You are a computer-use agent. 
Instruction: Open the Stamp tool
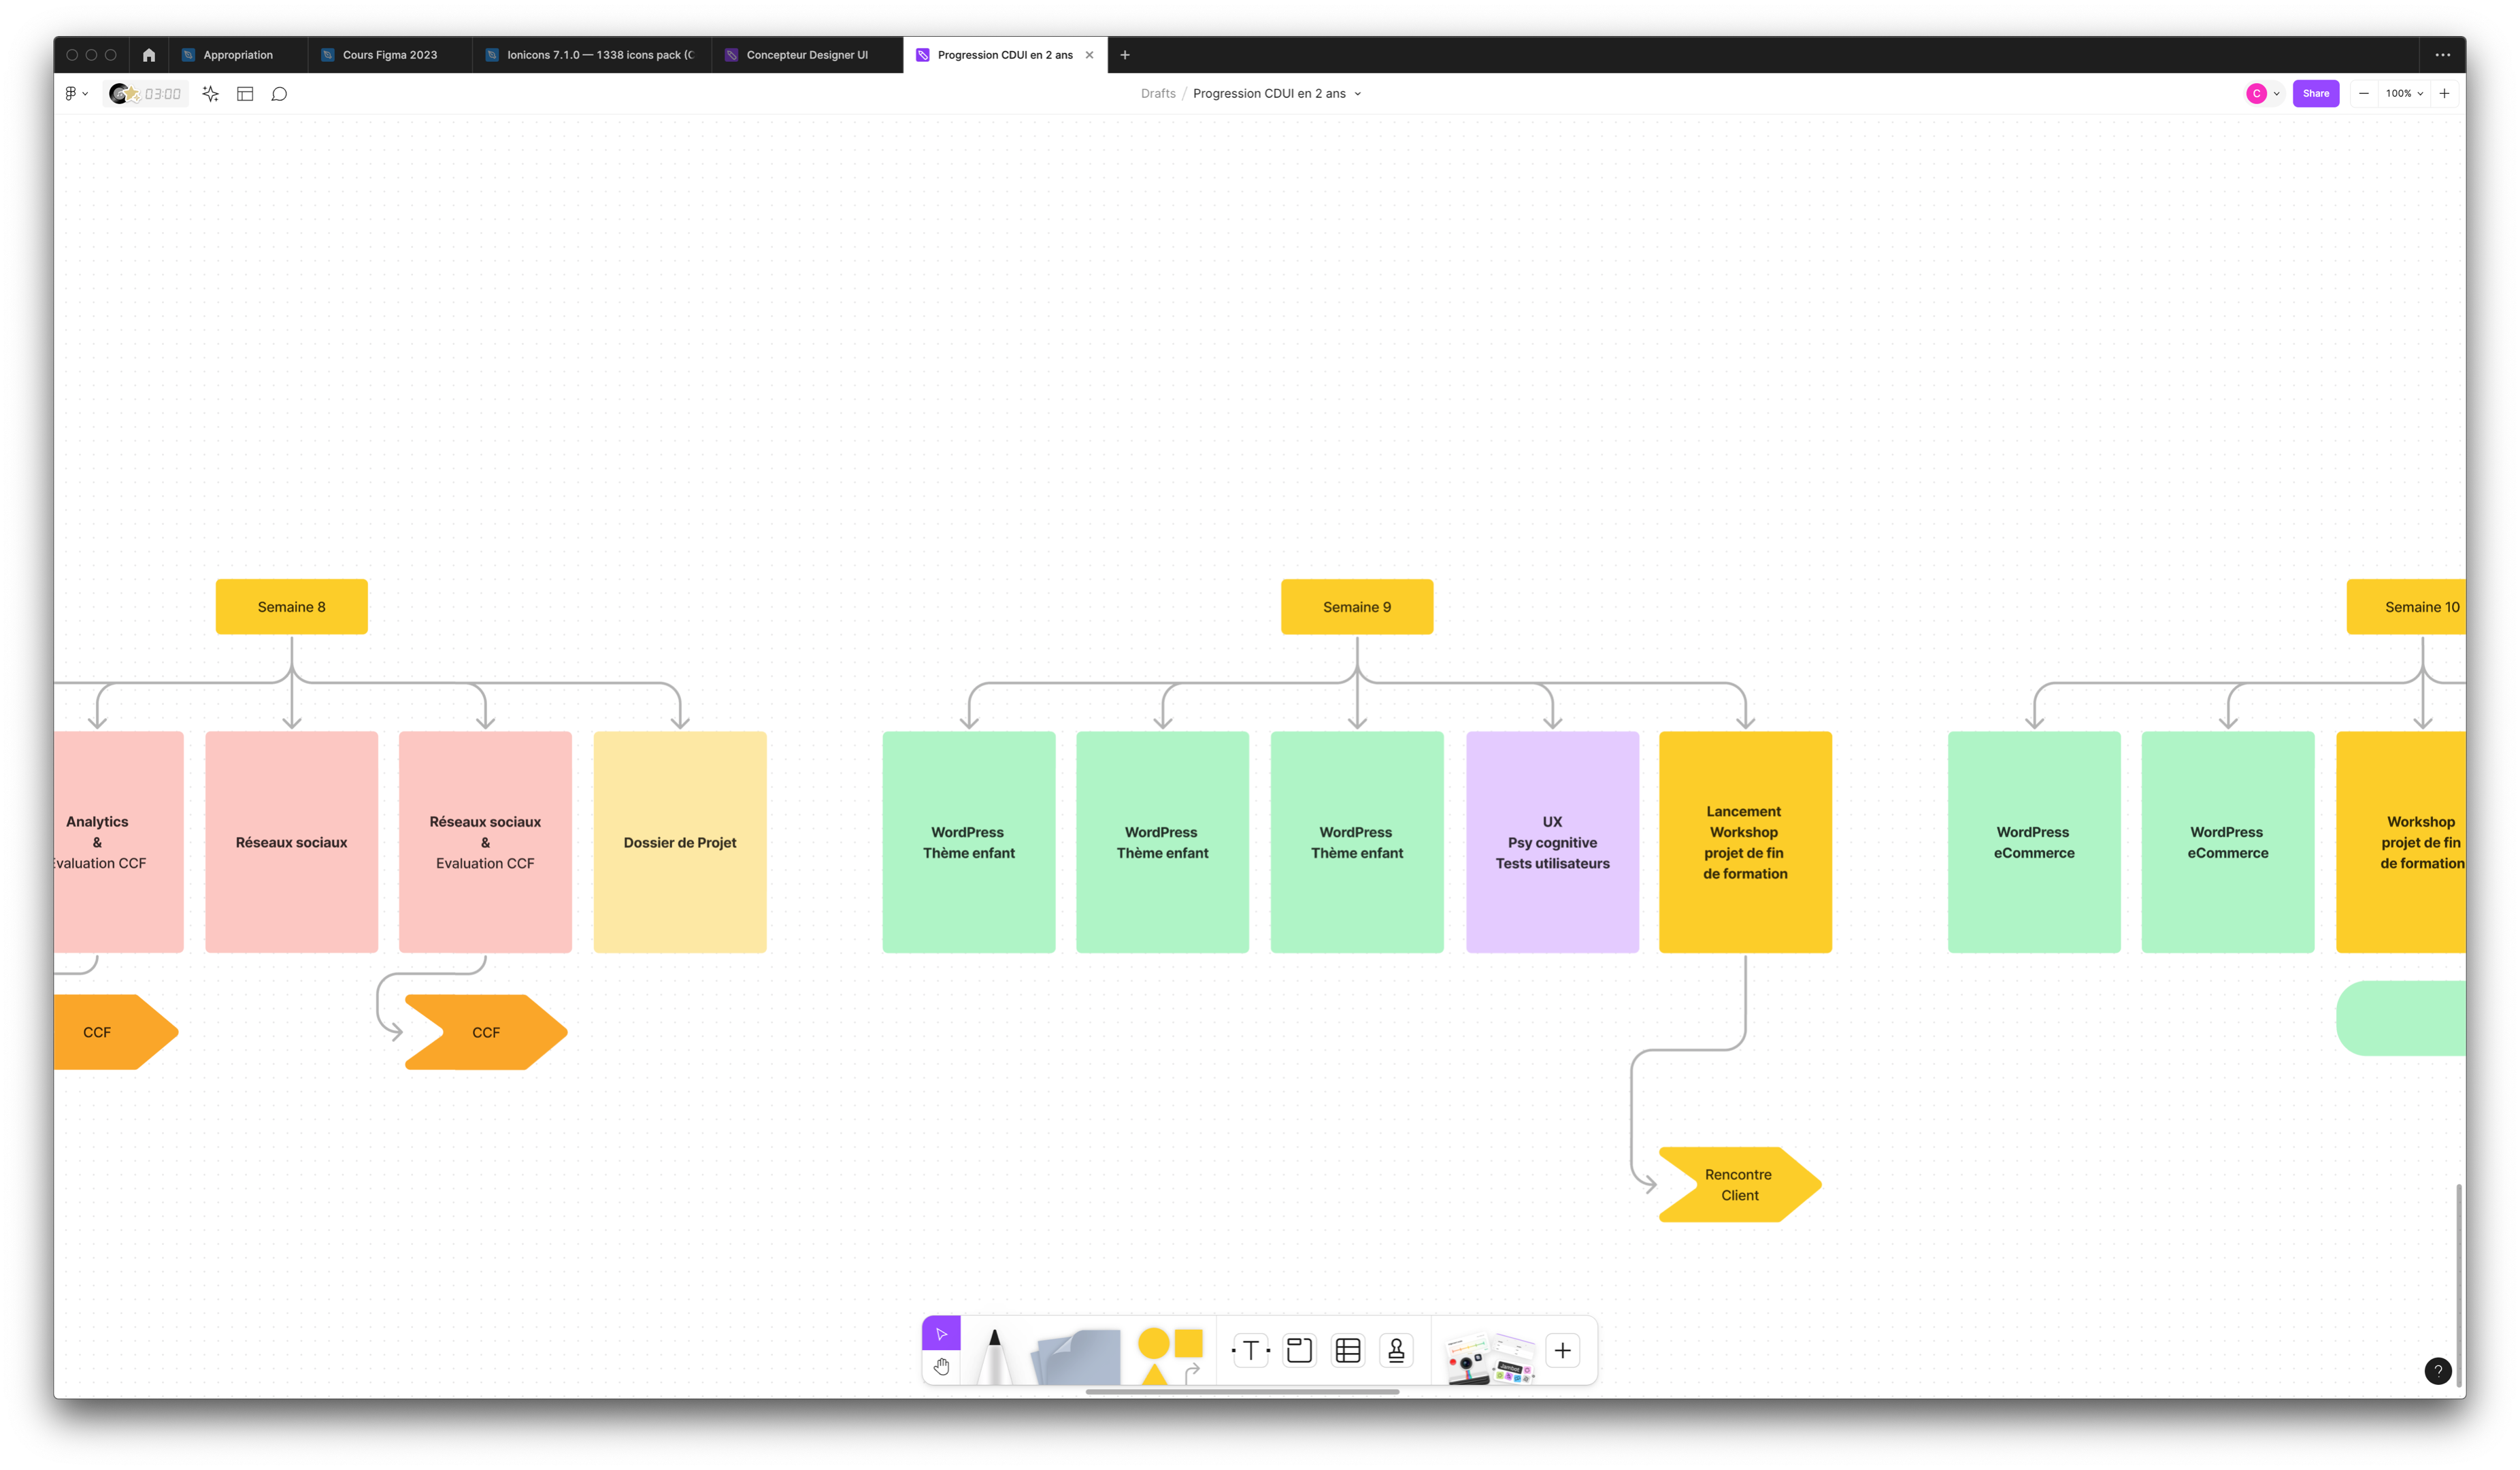point(1396,1351)
